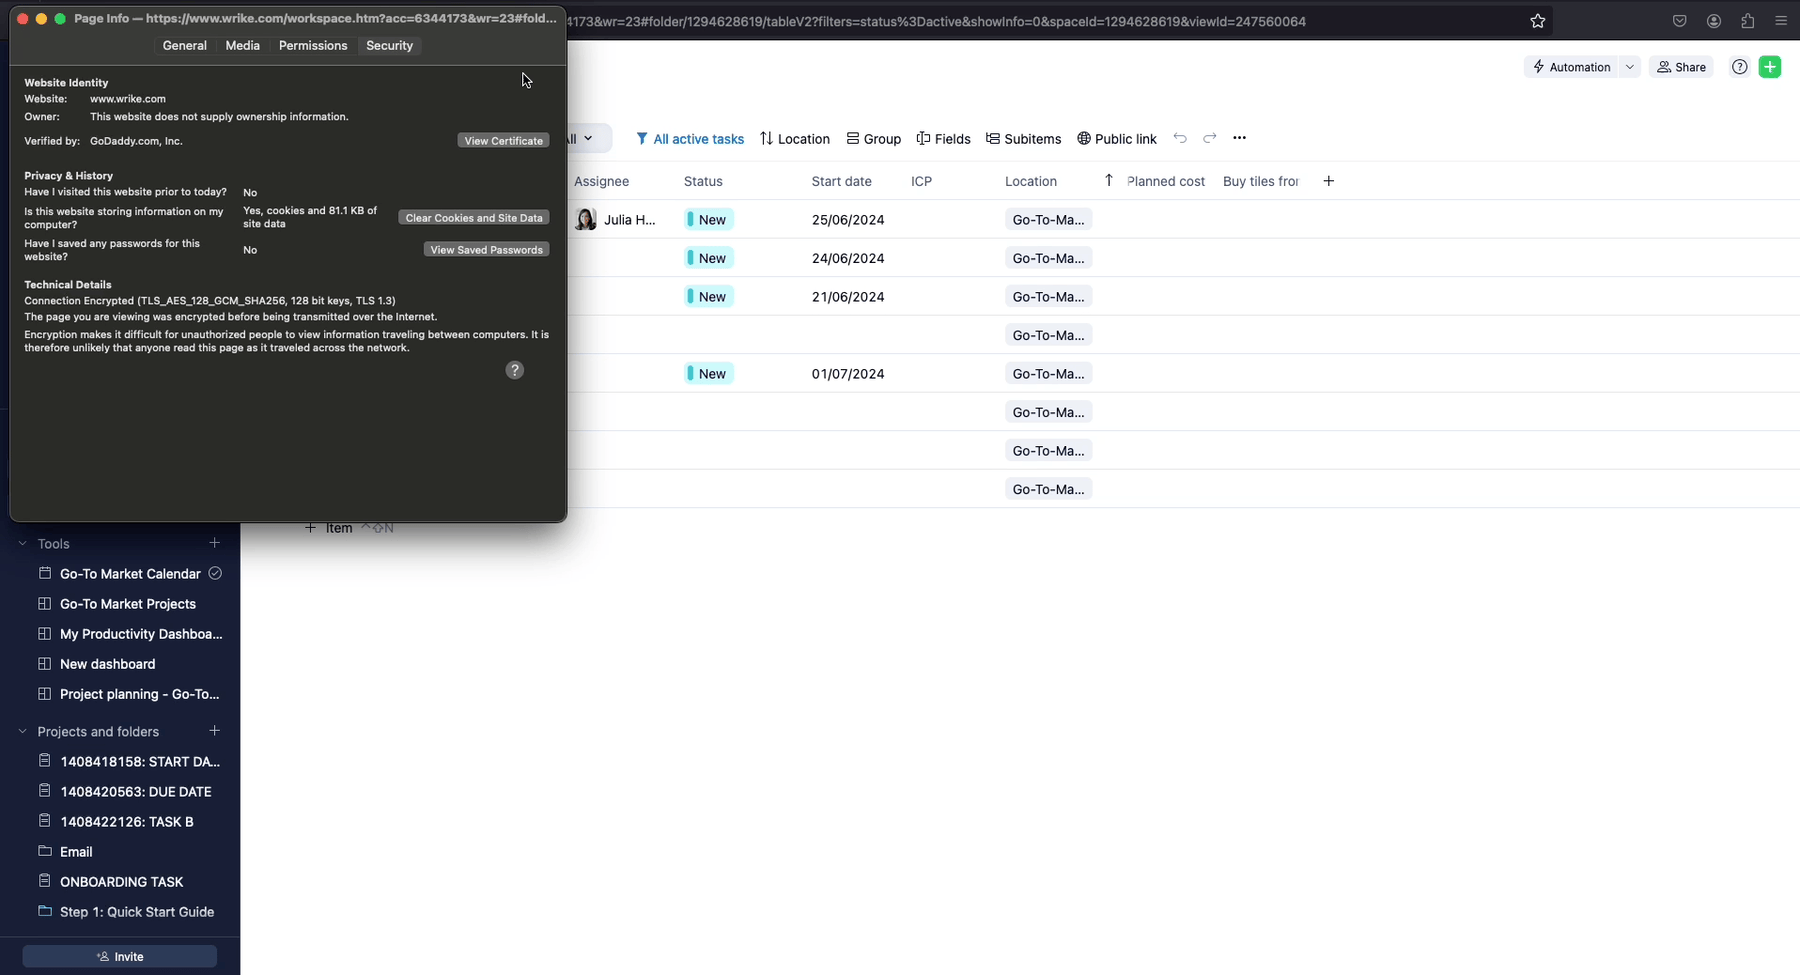1800x975 pixels.
Task: Collapse the Projects and folders section
Action: point(23,732)
